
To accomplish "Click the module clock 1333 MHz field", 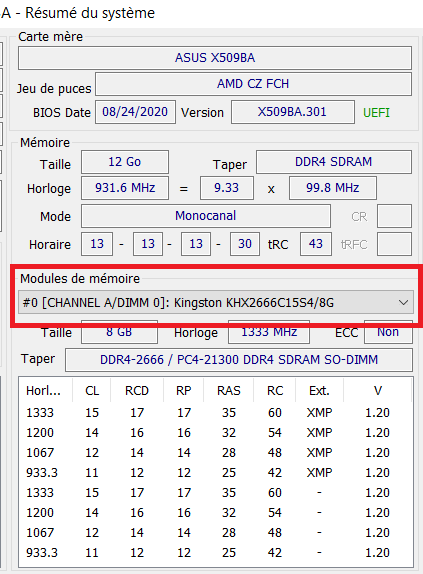I will coord(269,332).
